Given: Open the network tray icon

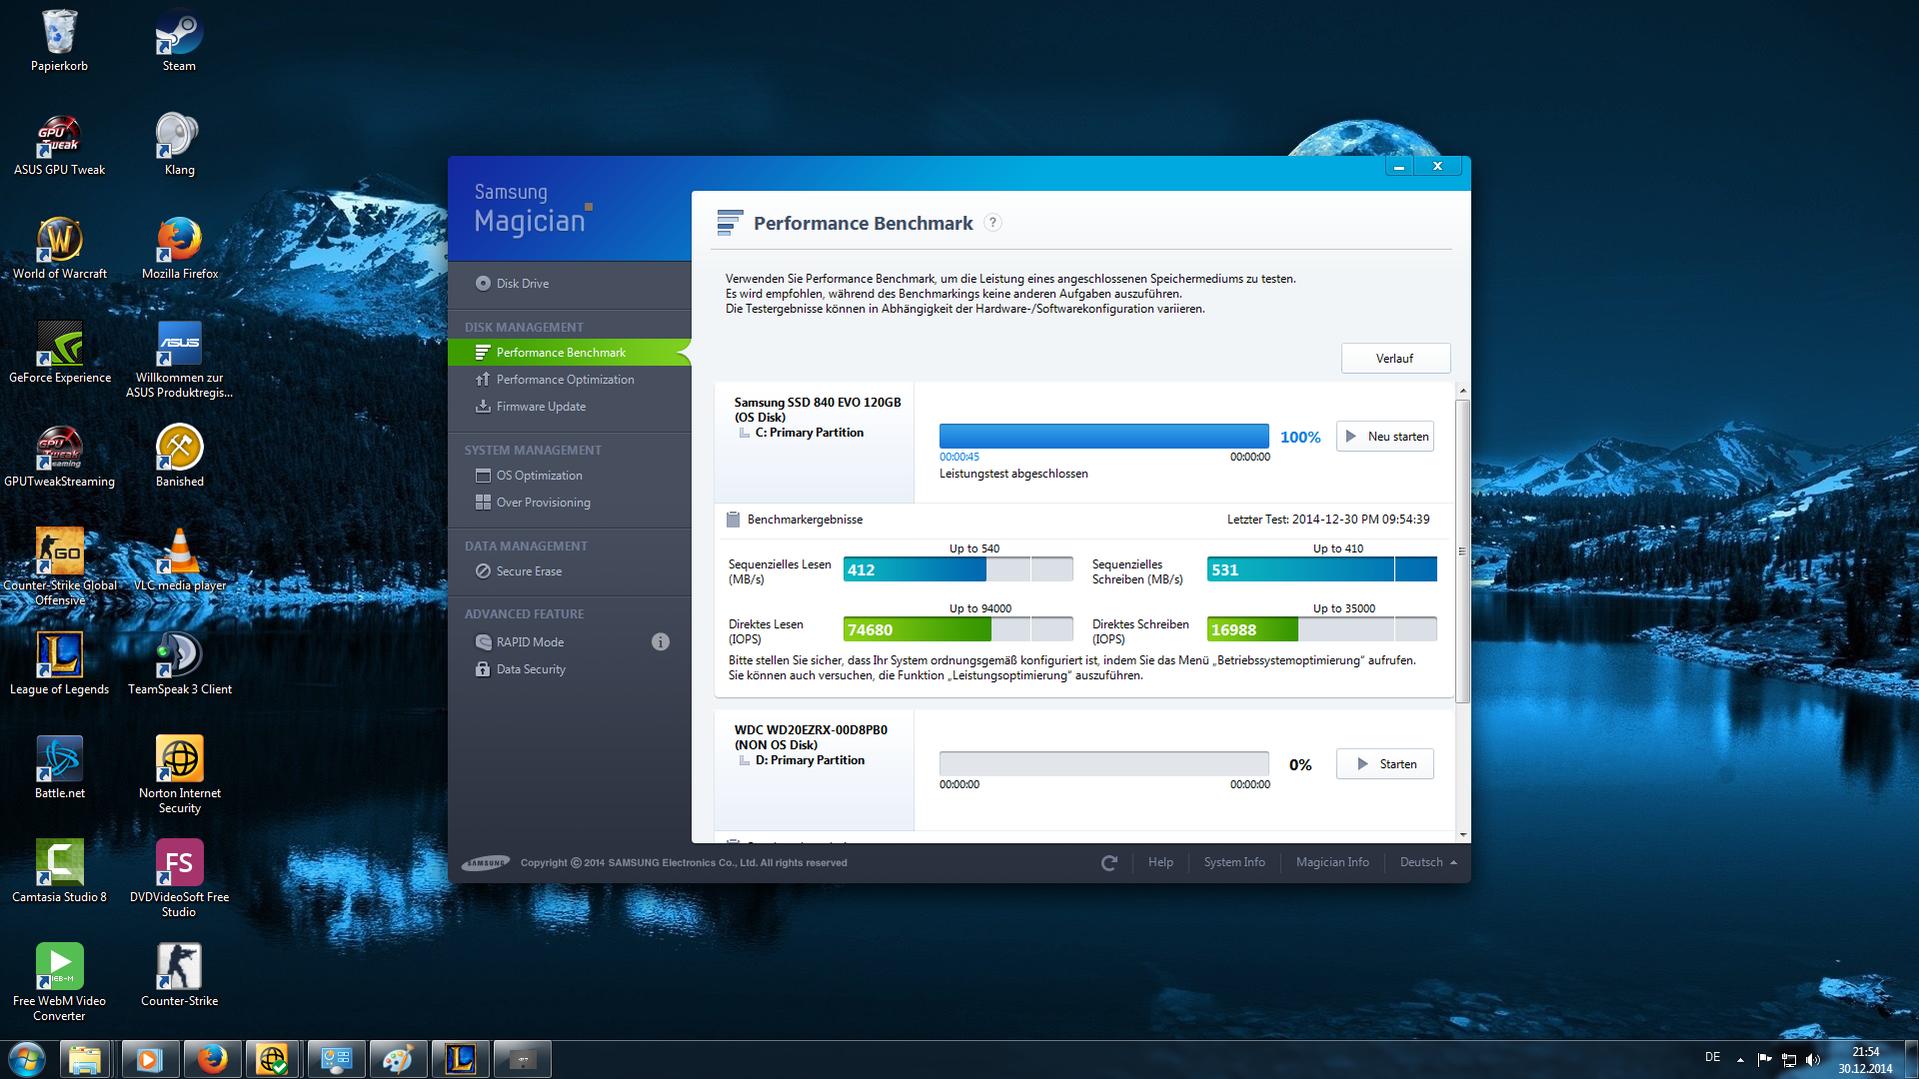Looking at the screenshot, I should point(1788,1059).
